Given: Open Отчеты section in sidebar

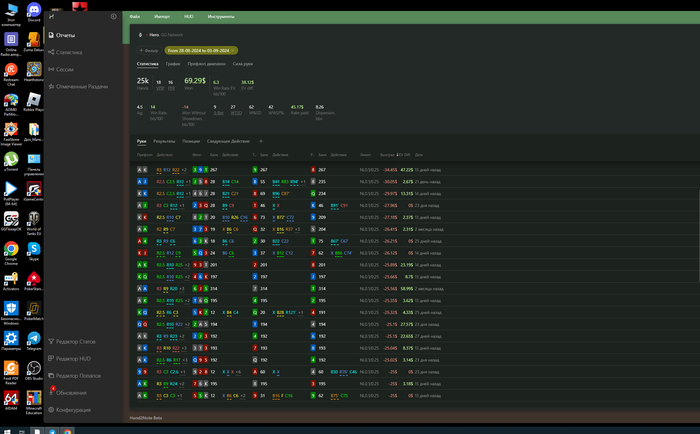Looking at the screenshot, I should click(x=67, y=36).
